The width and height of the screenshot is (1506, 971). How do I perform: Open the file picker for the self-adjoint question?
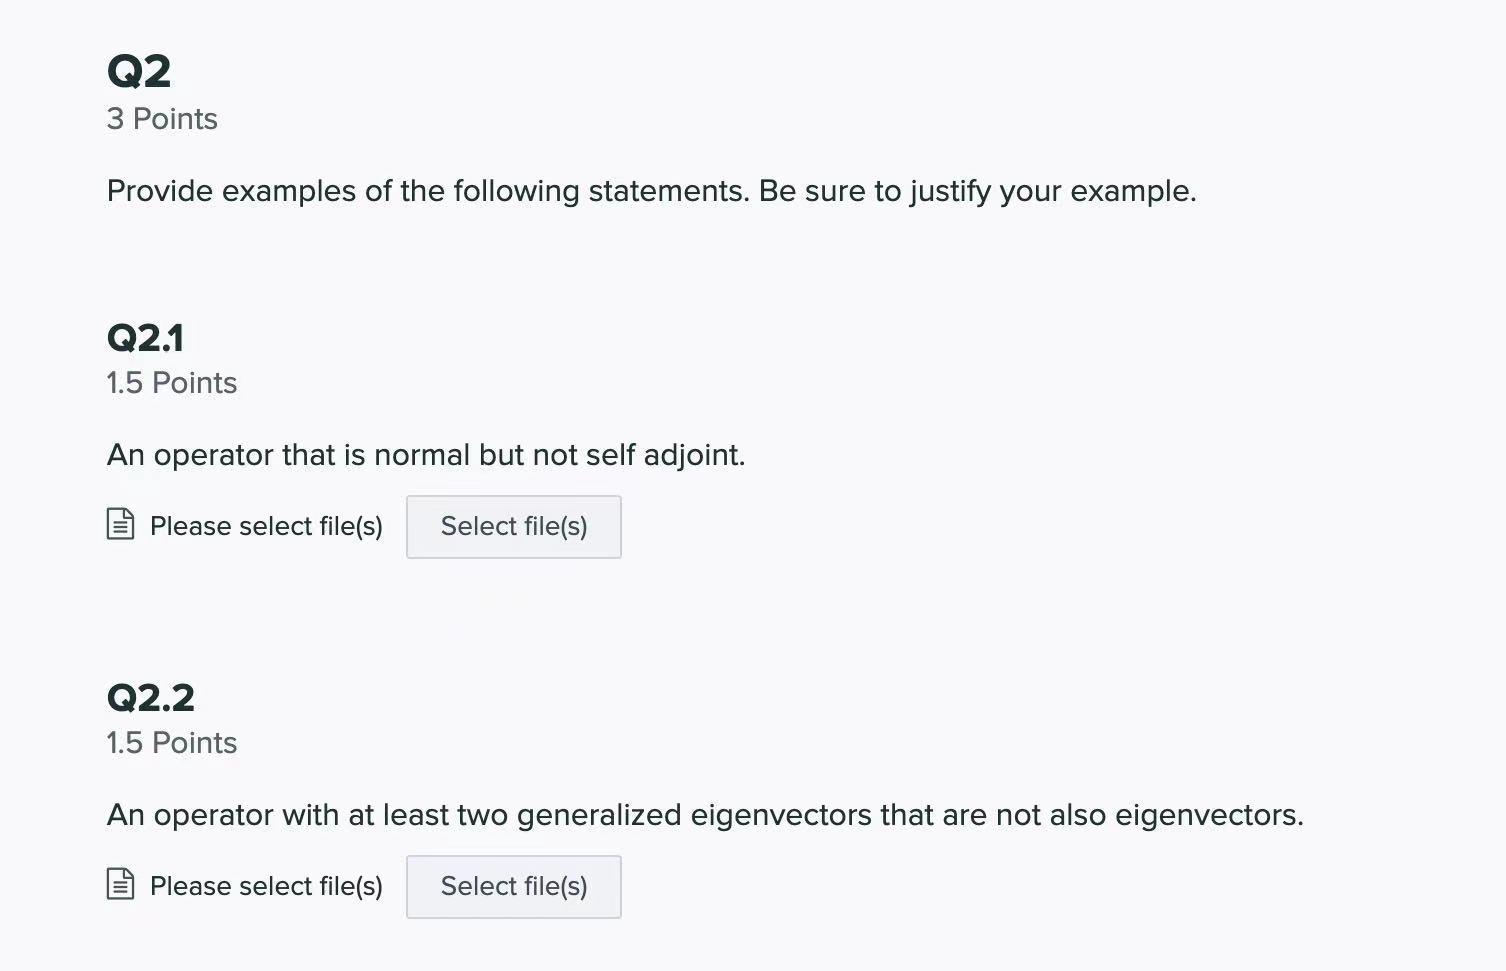click(513, 526)
